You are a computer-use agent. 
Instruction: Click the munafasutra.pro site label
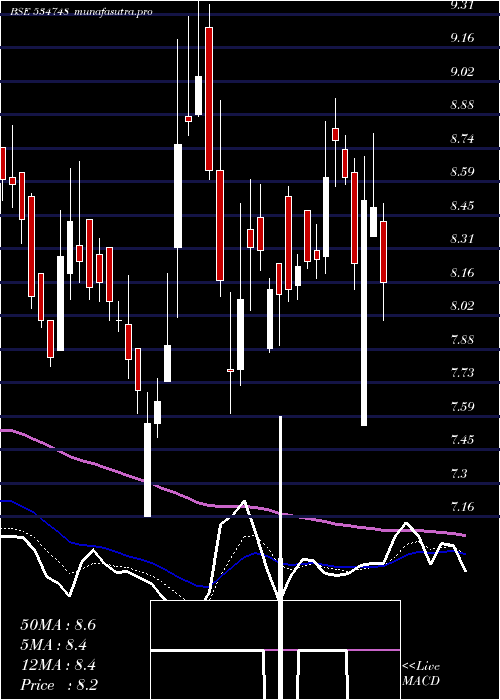(x=114, y=12)
